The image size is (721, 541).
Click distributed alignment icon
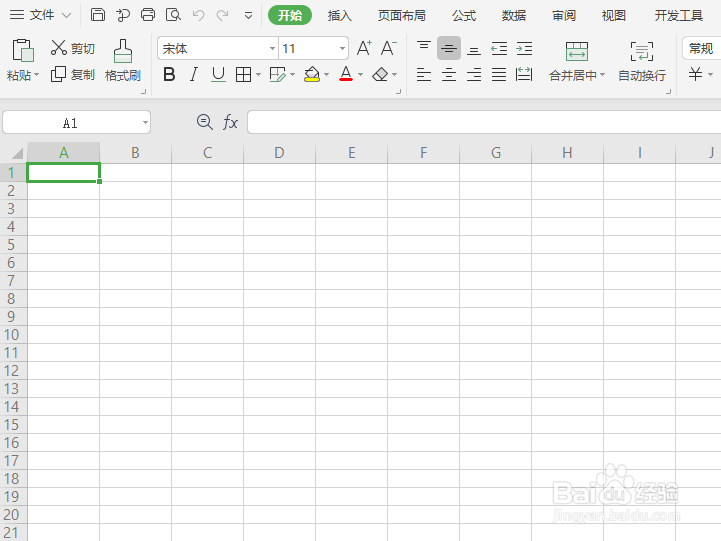(524, 74)
